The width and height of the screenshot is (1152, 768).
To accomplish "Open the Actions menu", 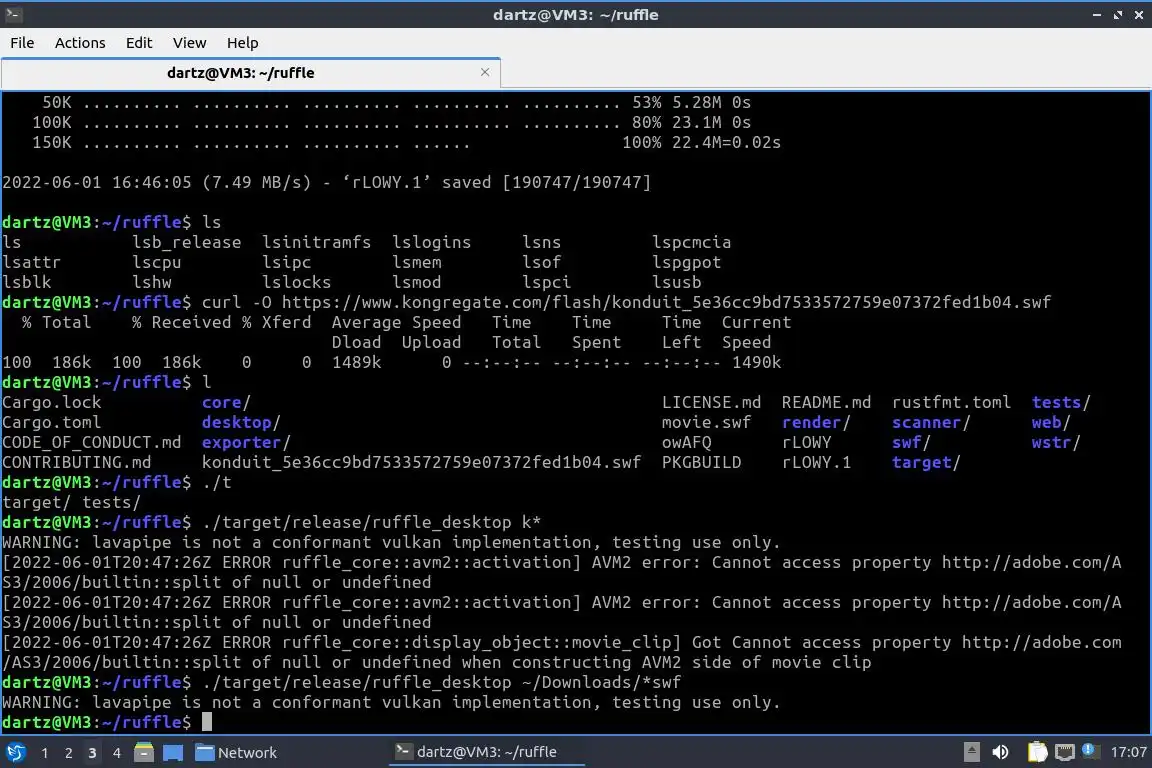I will coord(80,43).
